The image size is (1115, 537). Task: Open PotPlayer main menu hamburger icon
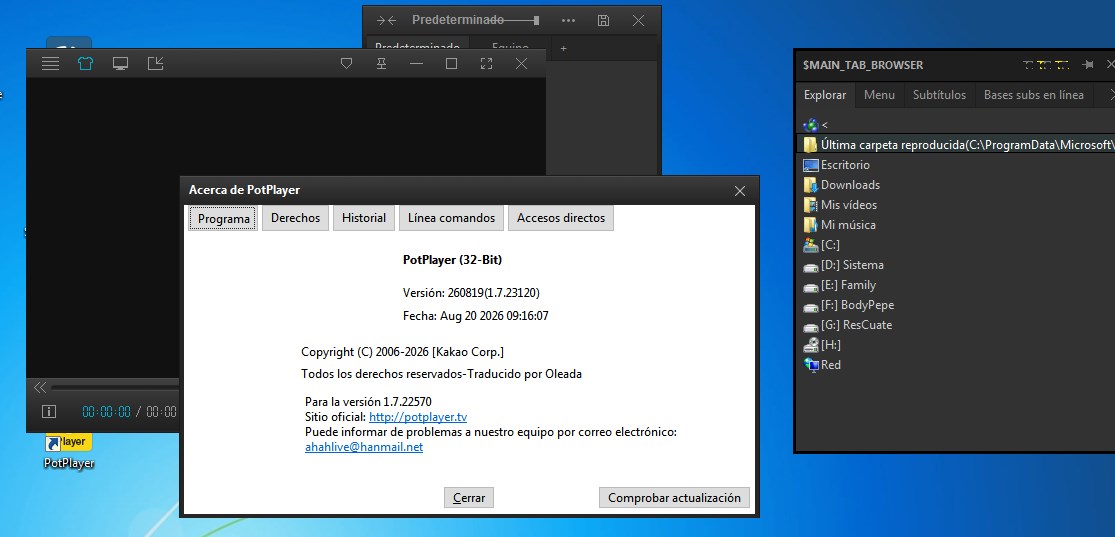50,64
